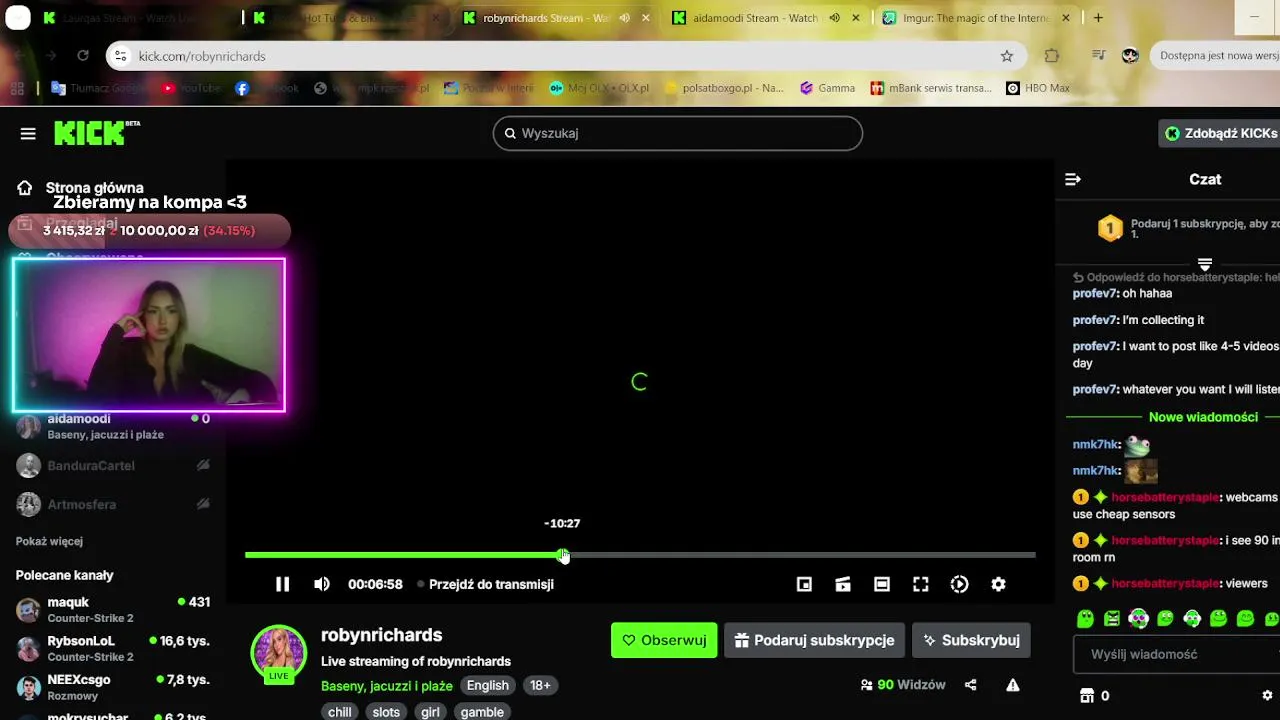This screenshot has width=1280, height=720.
Task: Open chat leaderboard rank 1 badge
Action: pyautogui.click(x=1110, y=229)
